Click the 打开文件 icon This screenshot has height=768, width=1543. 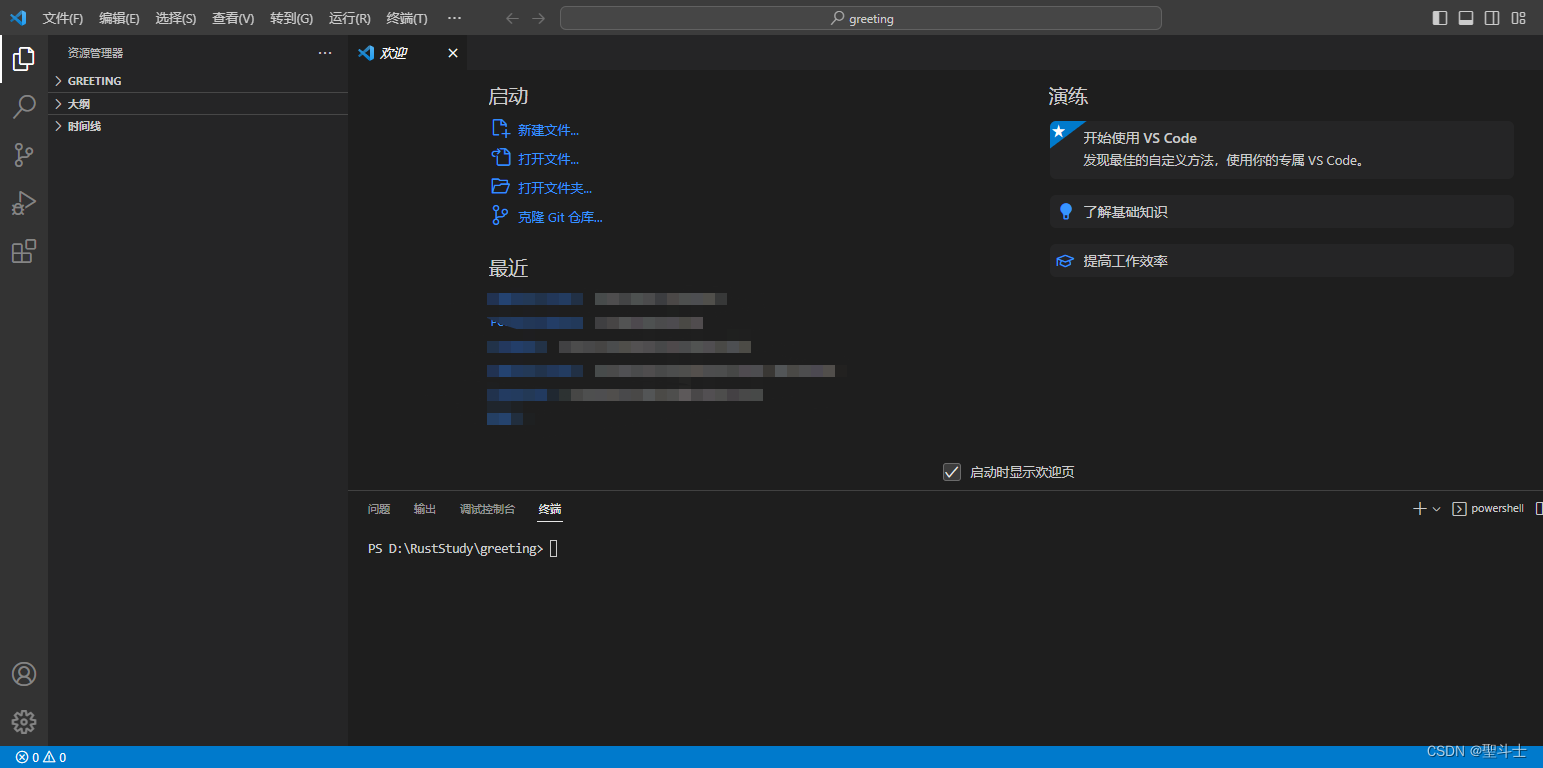(501, 158)
